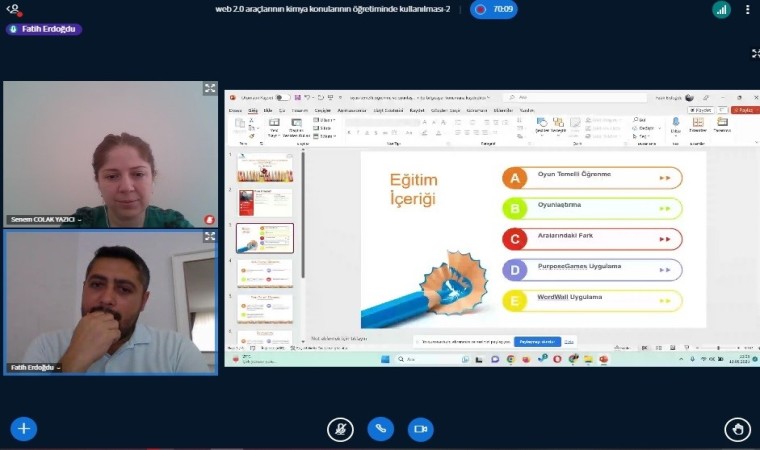Image resolution: width=760 pixels, height=450 pixels.
Task: Raise hand using the hand icon
Action: (737, 429)
